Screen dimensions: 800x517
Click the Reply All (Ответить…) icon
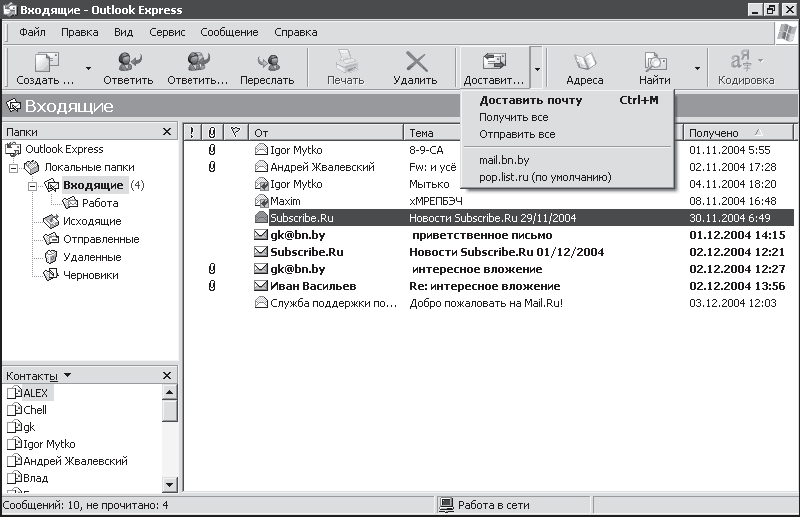click(197, 61)
